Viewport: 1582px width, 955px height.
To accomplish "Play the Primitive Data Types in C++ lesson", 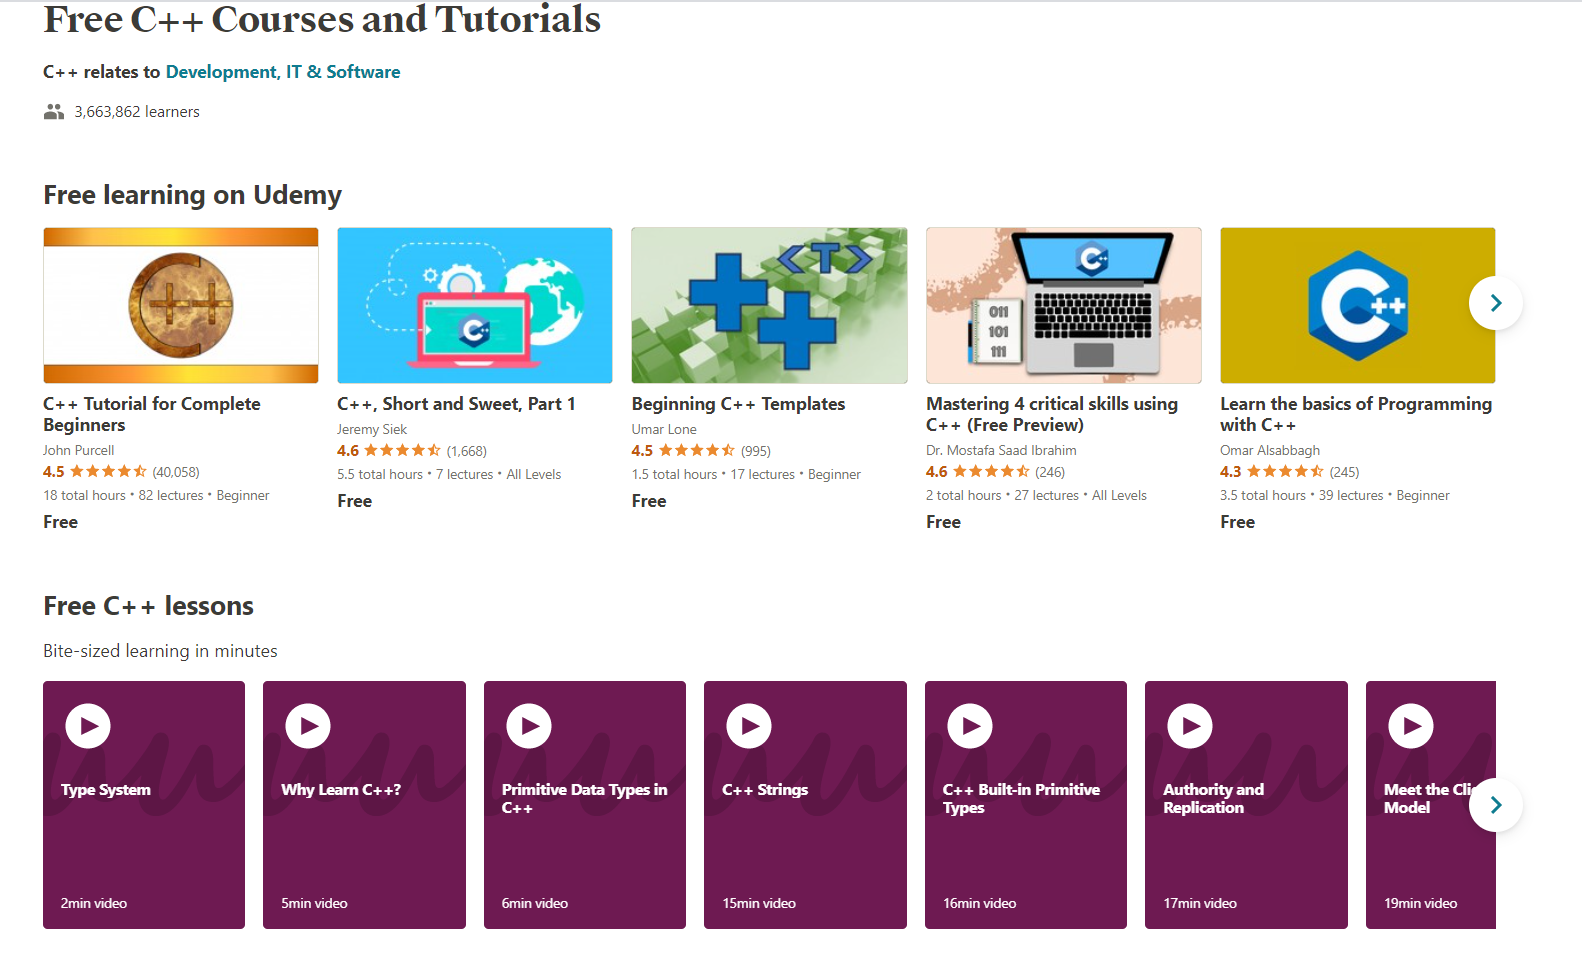I will [x=529, y=726].
